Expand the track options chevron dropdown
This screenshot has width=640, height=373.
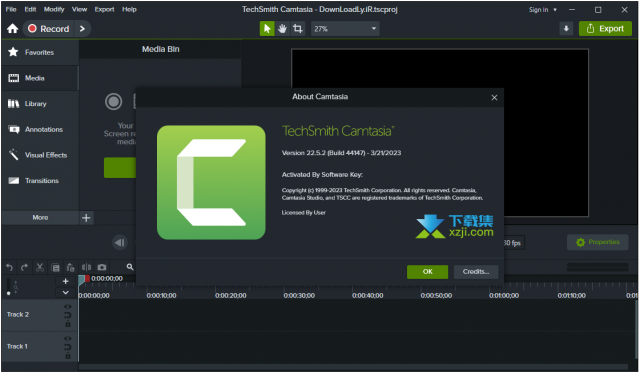[x=65, y=293]
